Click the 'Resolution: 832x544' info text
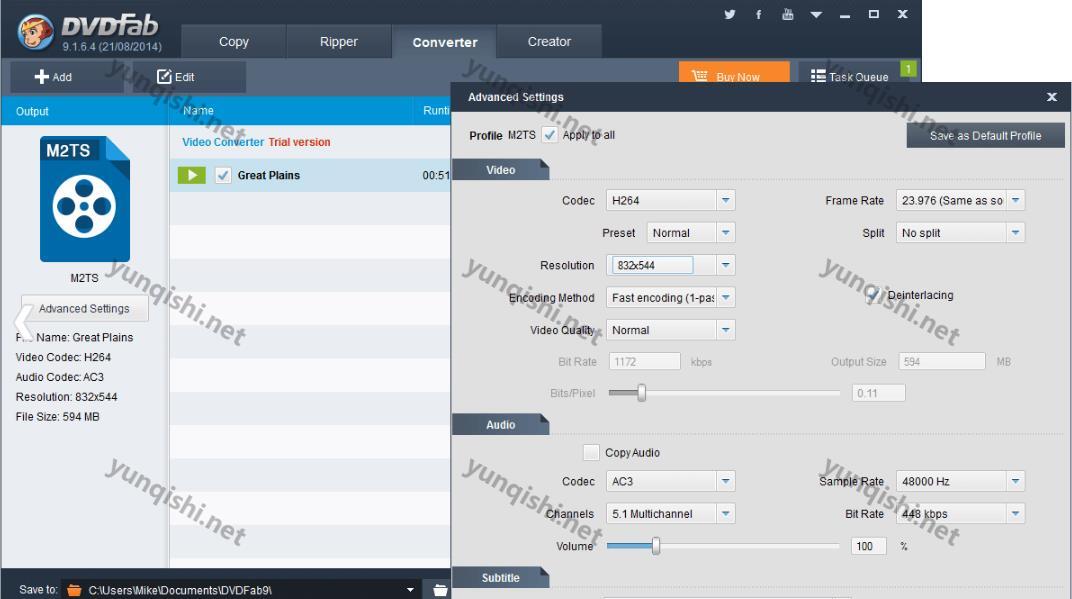Screen dimensions: 1072x599 click(x=66, y=397)
